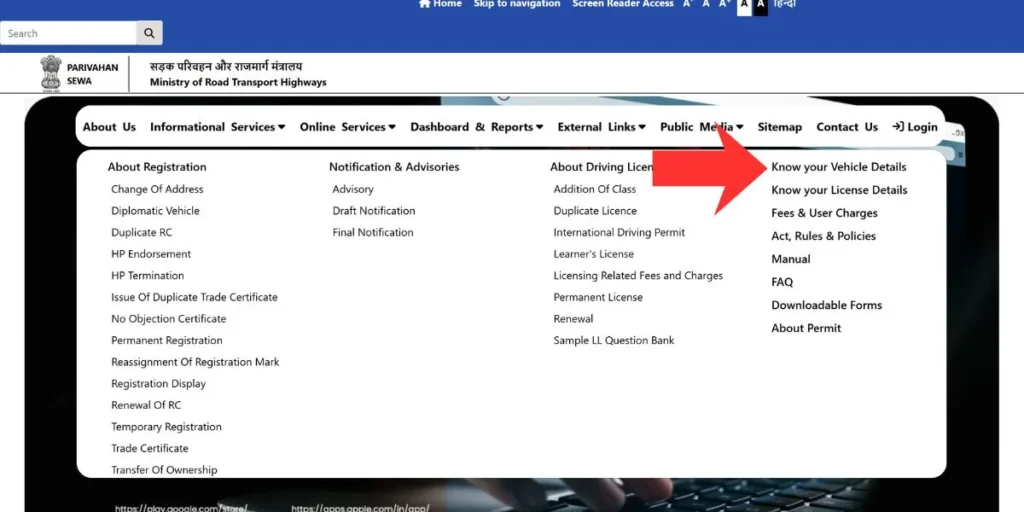This screenshot has height=512, width=1024.
Task: Open Sample LL Question Bank link
Action: [614, 340]
